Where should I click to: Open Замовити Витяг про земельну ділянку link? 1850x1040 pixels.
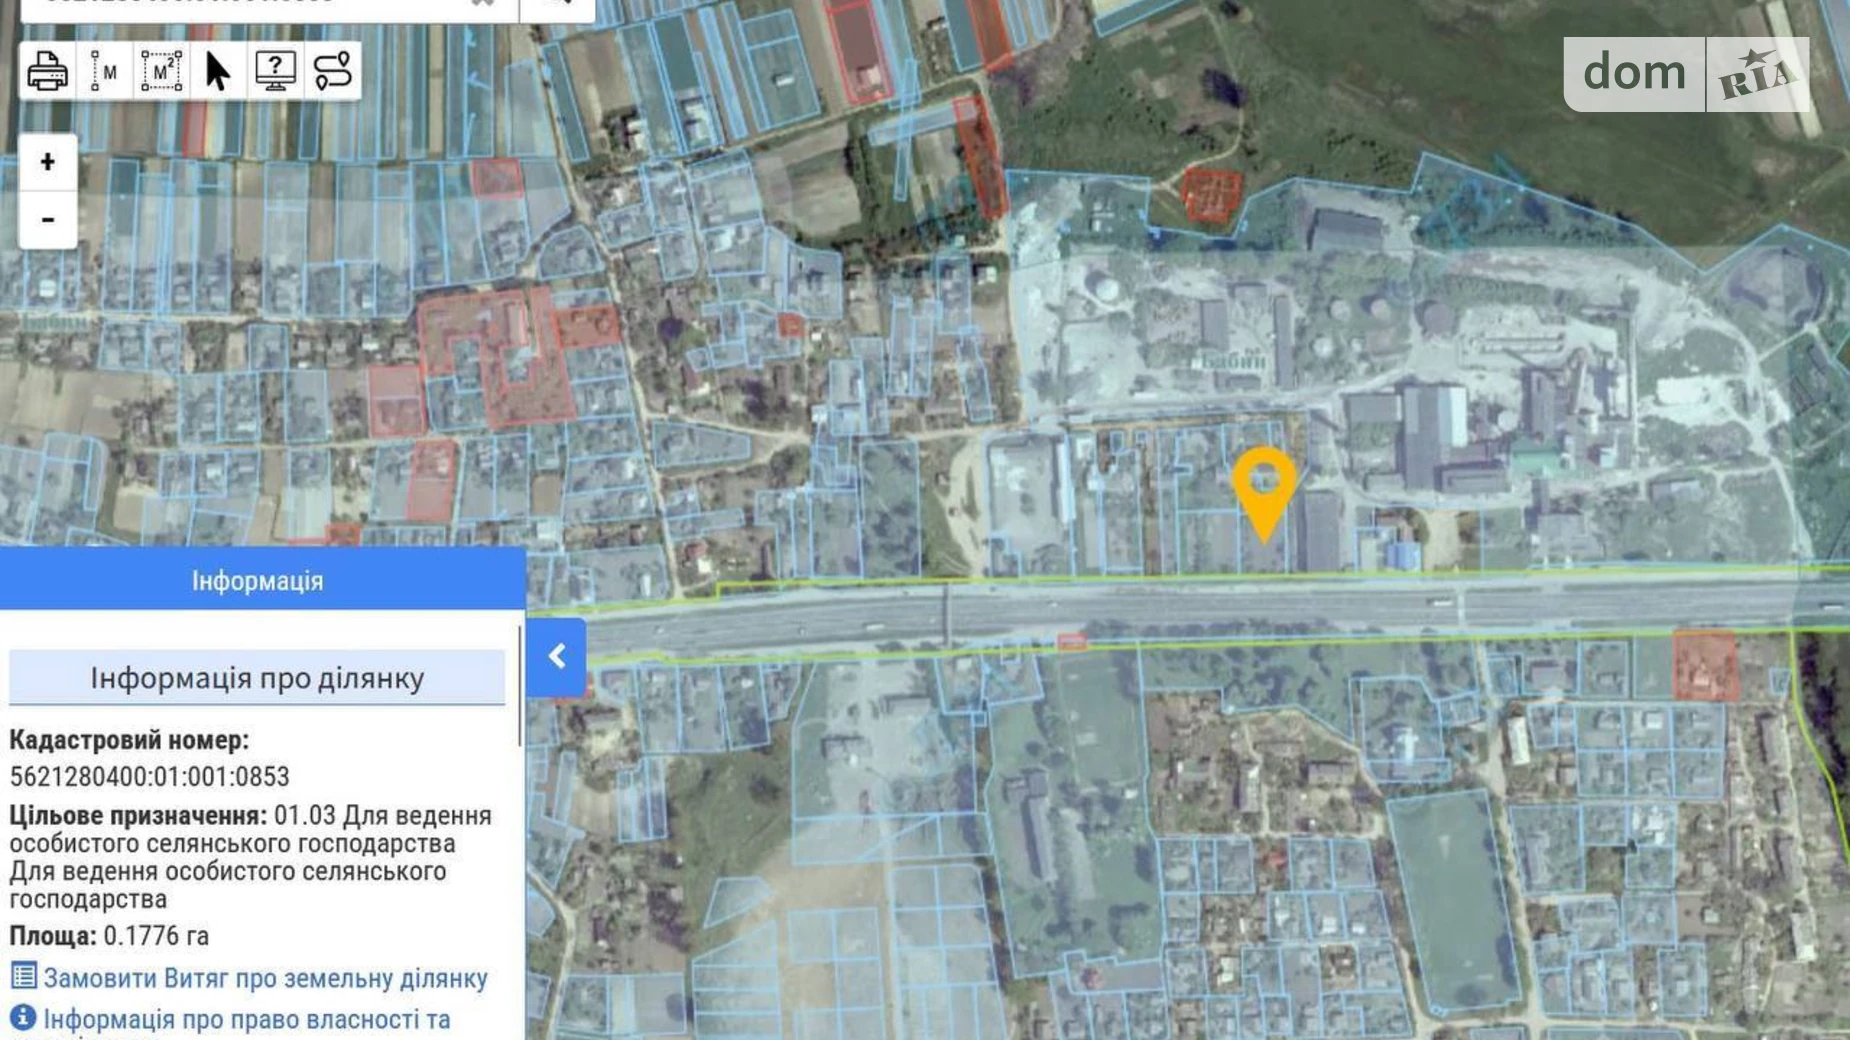click(x=265, y=978)
